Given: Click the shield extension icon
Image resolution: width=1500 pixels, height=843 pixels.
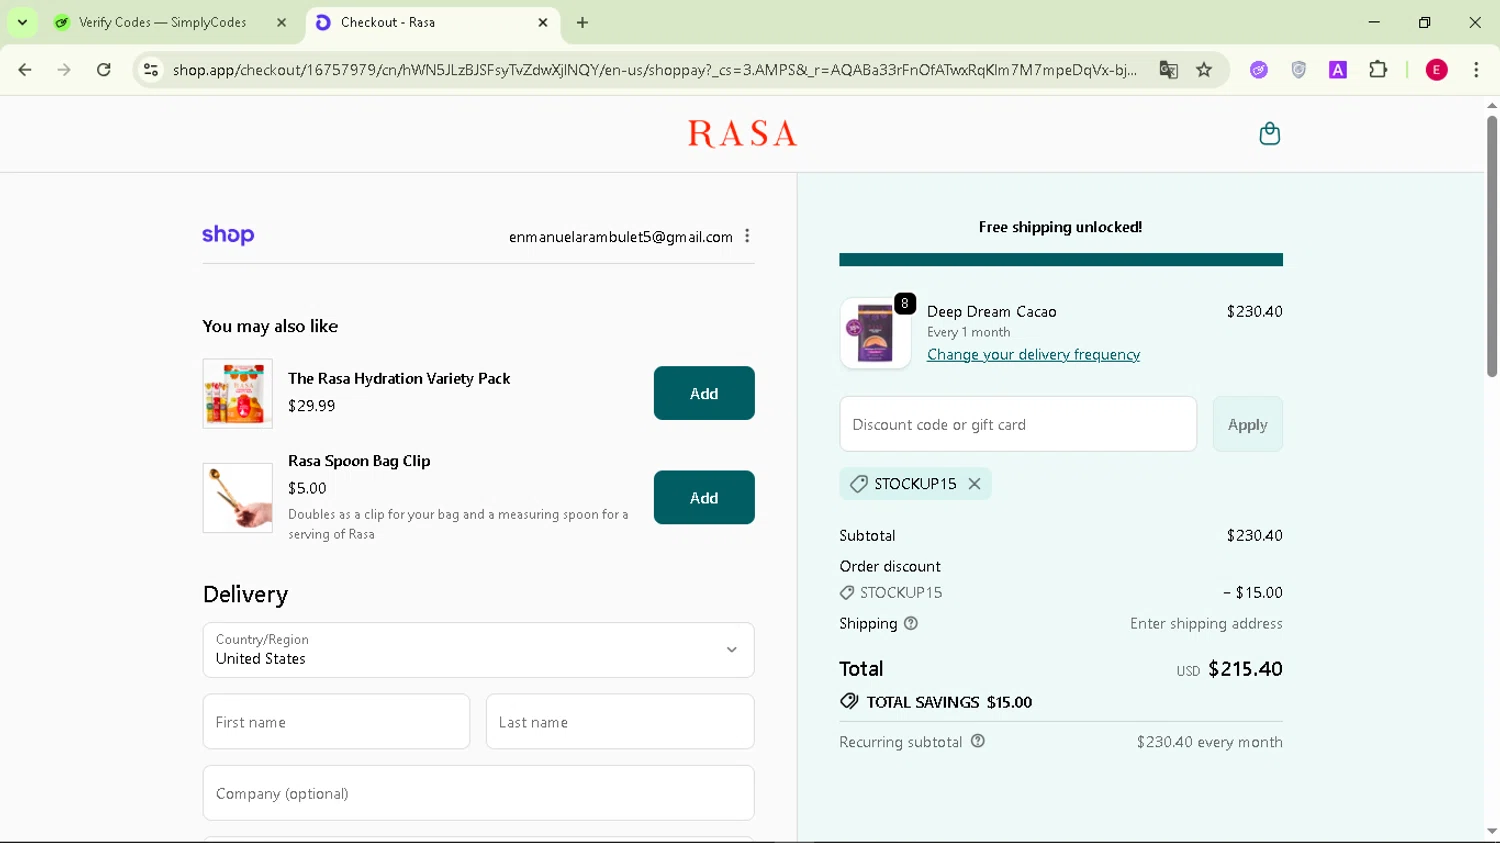Looking at the screenshot, I should point(1298,70).
